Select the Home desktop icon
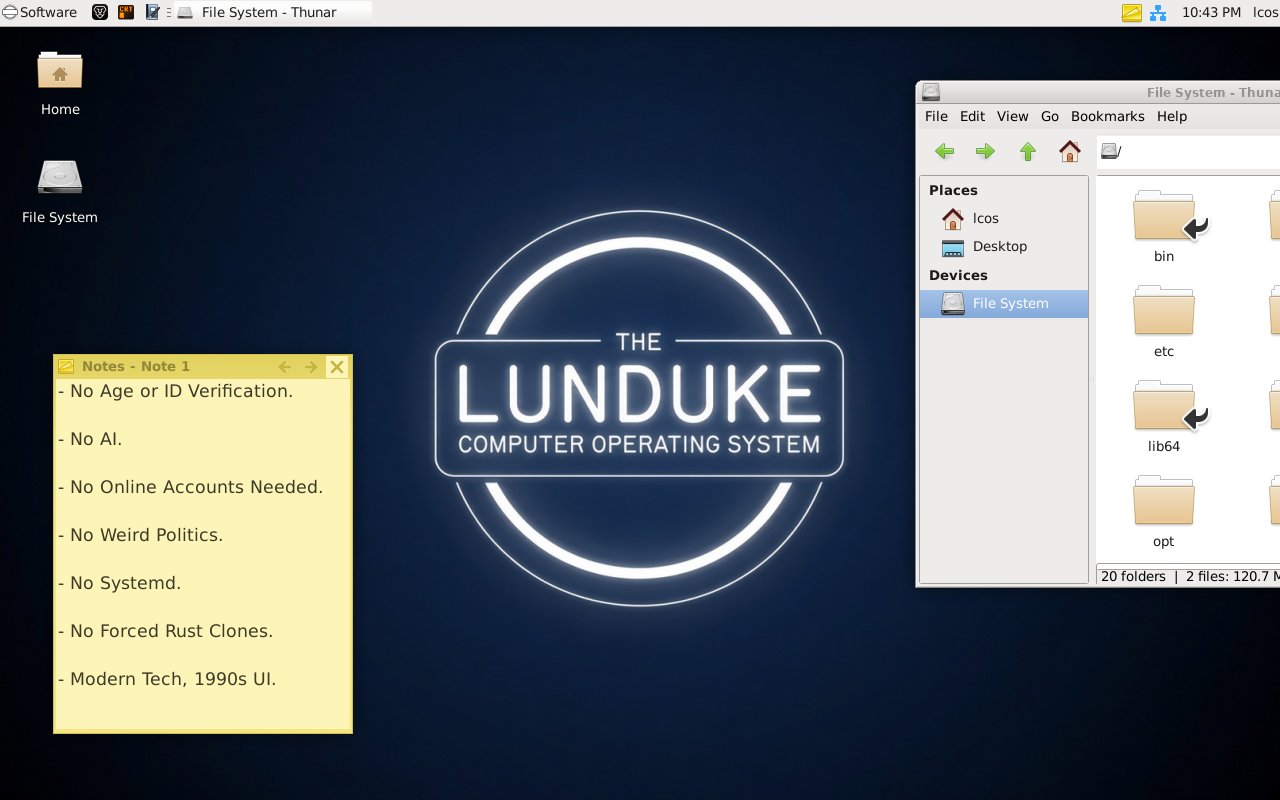 tap(60, 84)
